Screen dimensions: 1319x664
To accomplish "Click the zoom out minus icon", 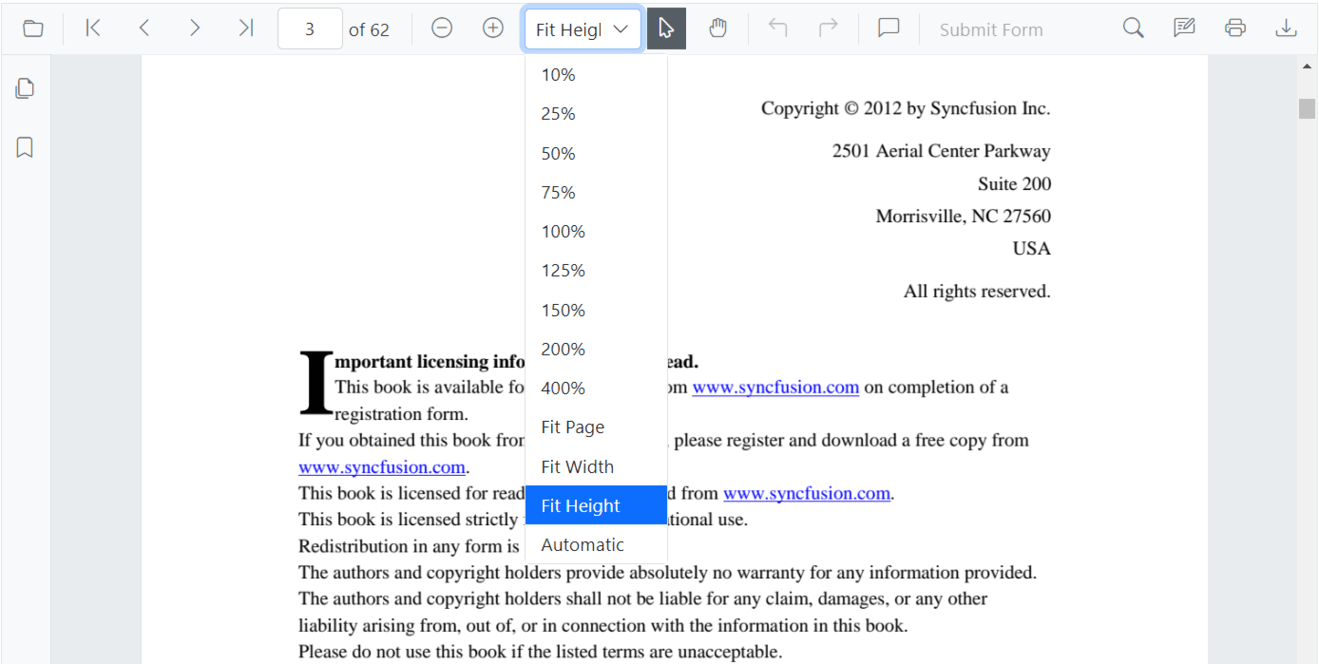I will (x=442, y=29).
